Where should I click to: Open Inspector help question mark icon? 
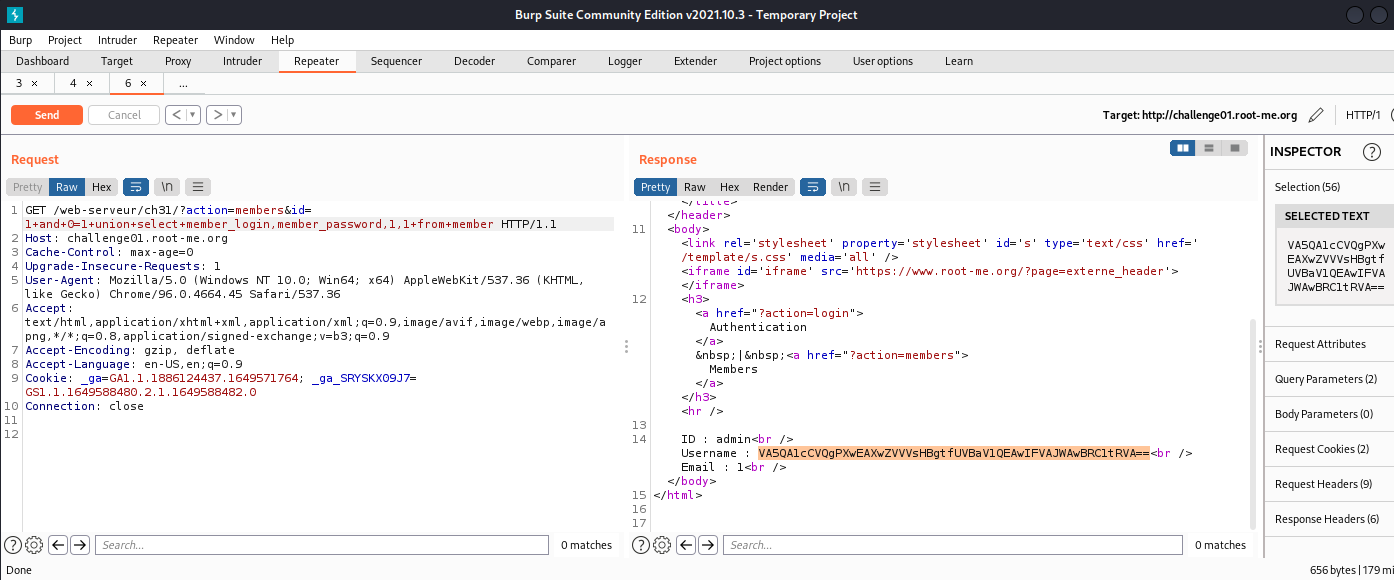[1372, 152]
